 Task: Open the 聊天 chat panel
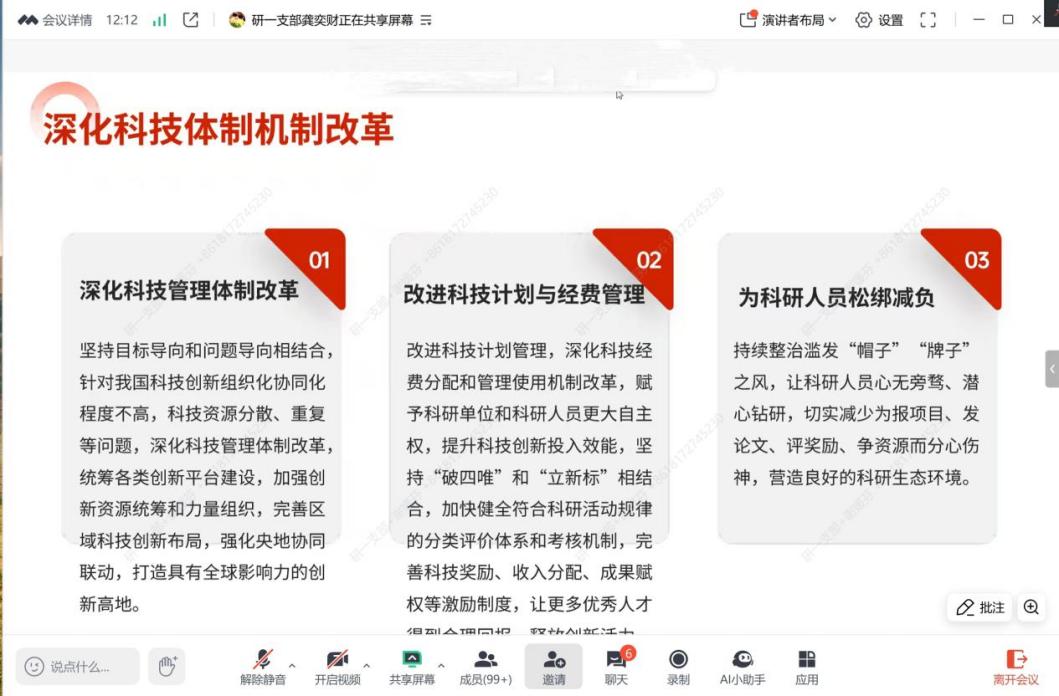(x=616, y=660)
